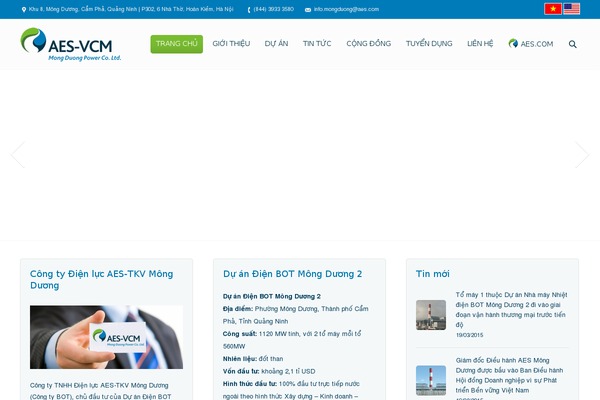Open business card AES-VCM image

point(106,337)
